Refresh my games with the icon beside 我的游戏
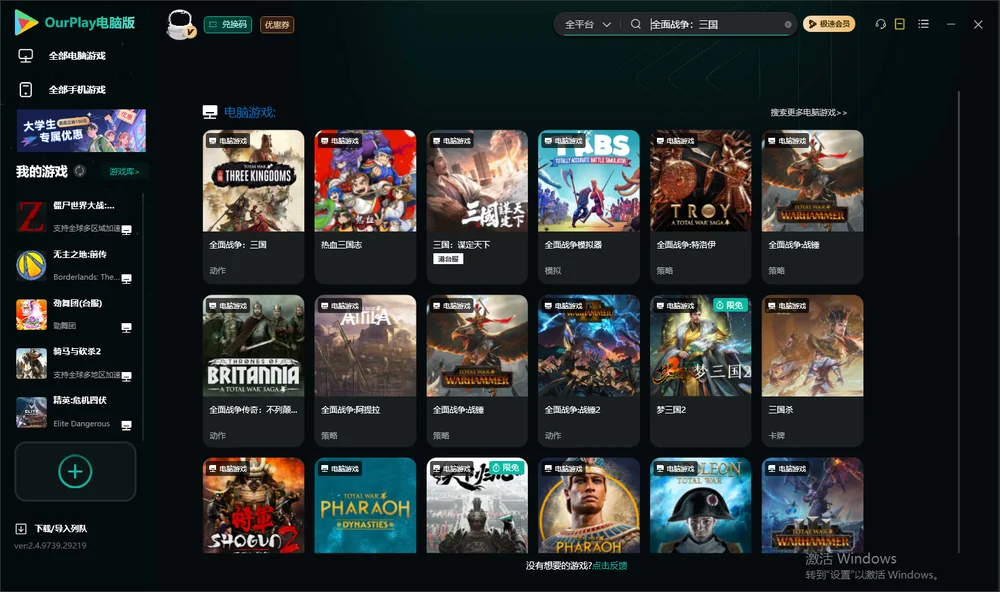 click(80, 171)
